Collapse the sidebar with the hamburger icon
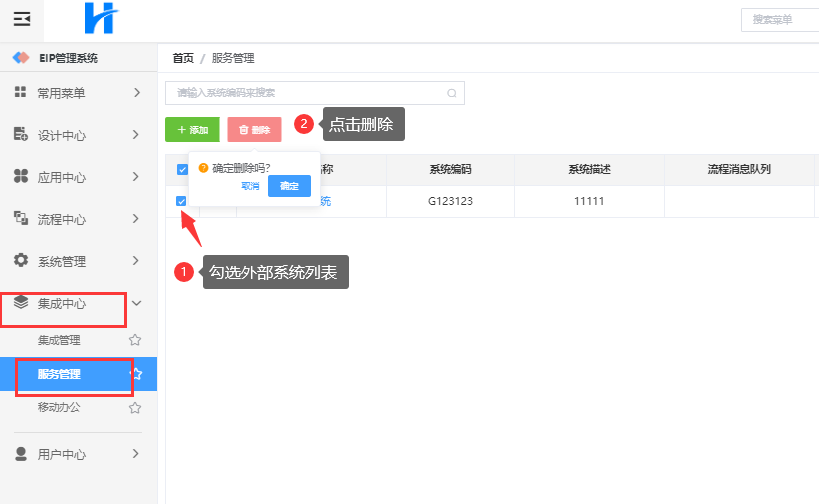The width and height of the screenshot is (819, 504). pos(22,19)
